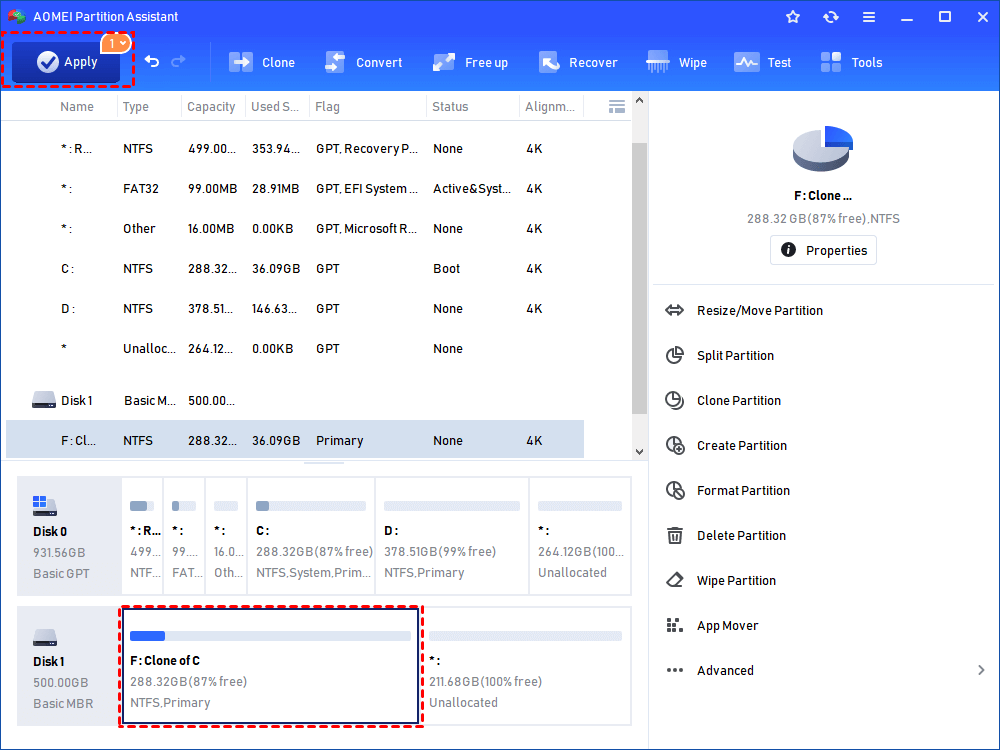
Task: Click the partition list scrollbar thumb
Action: 639,277
